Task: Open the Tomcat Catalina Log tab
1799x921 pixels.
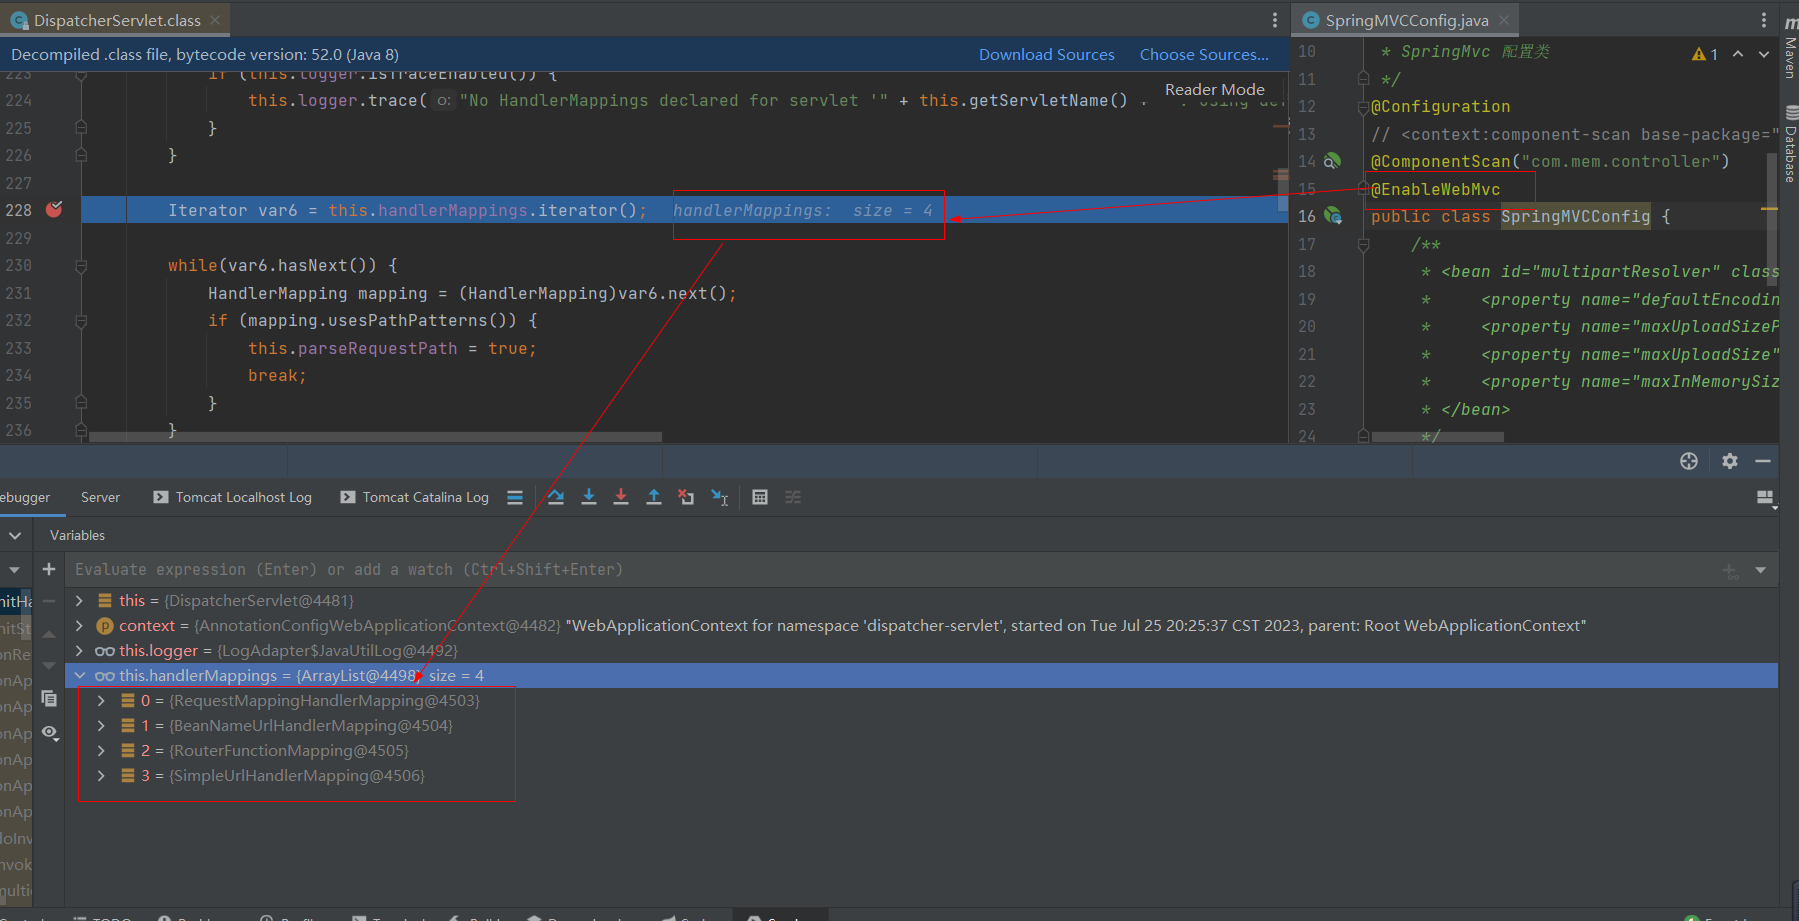Action: pos(415,497)
